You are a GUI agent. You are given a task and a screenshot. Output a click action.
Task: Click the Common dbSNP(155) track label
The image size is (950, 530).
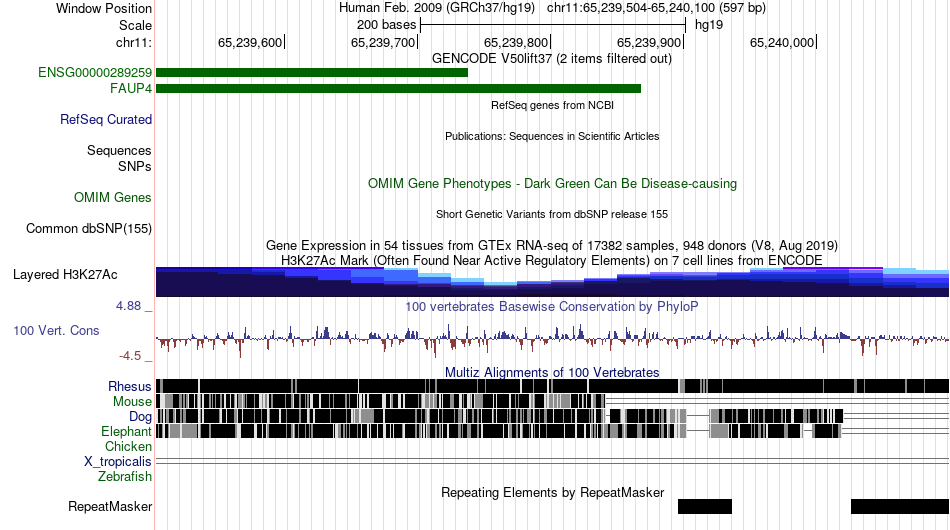point(88,228)
